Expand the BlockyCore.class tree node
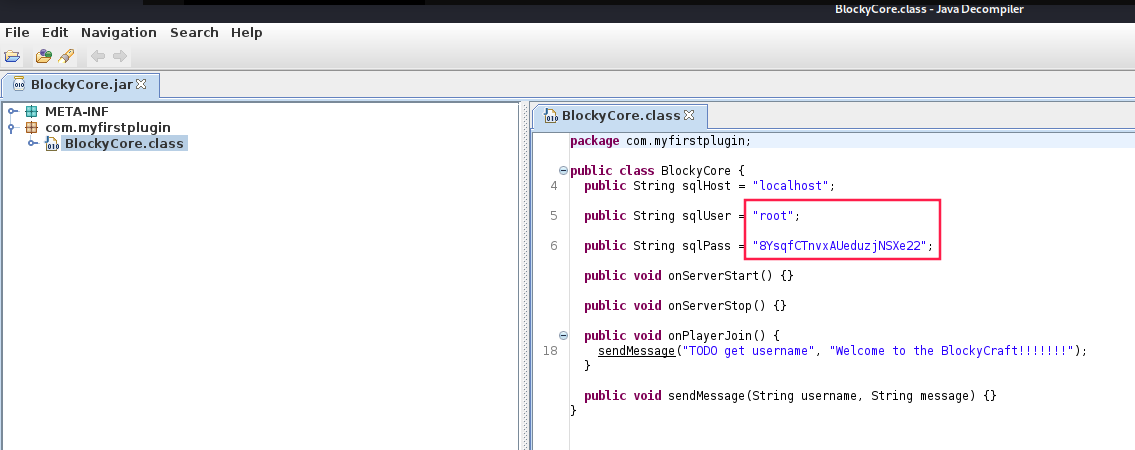The image size is (1135, 450). pos(32,144)
